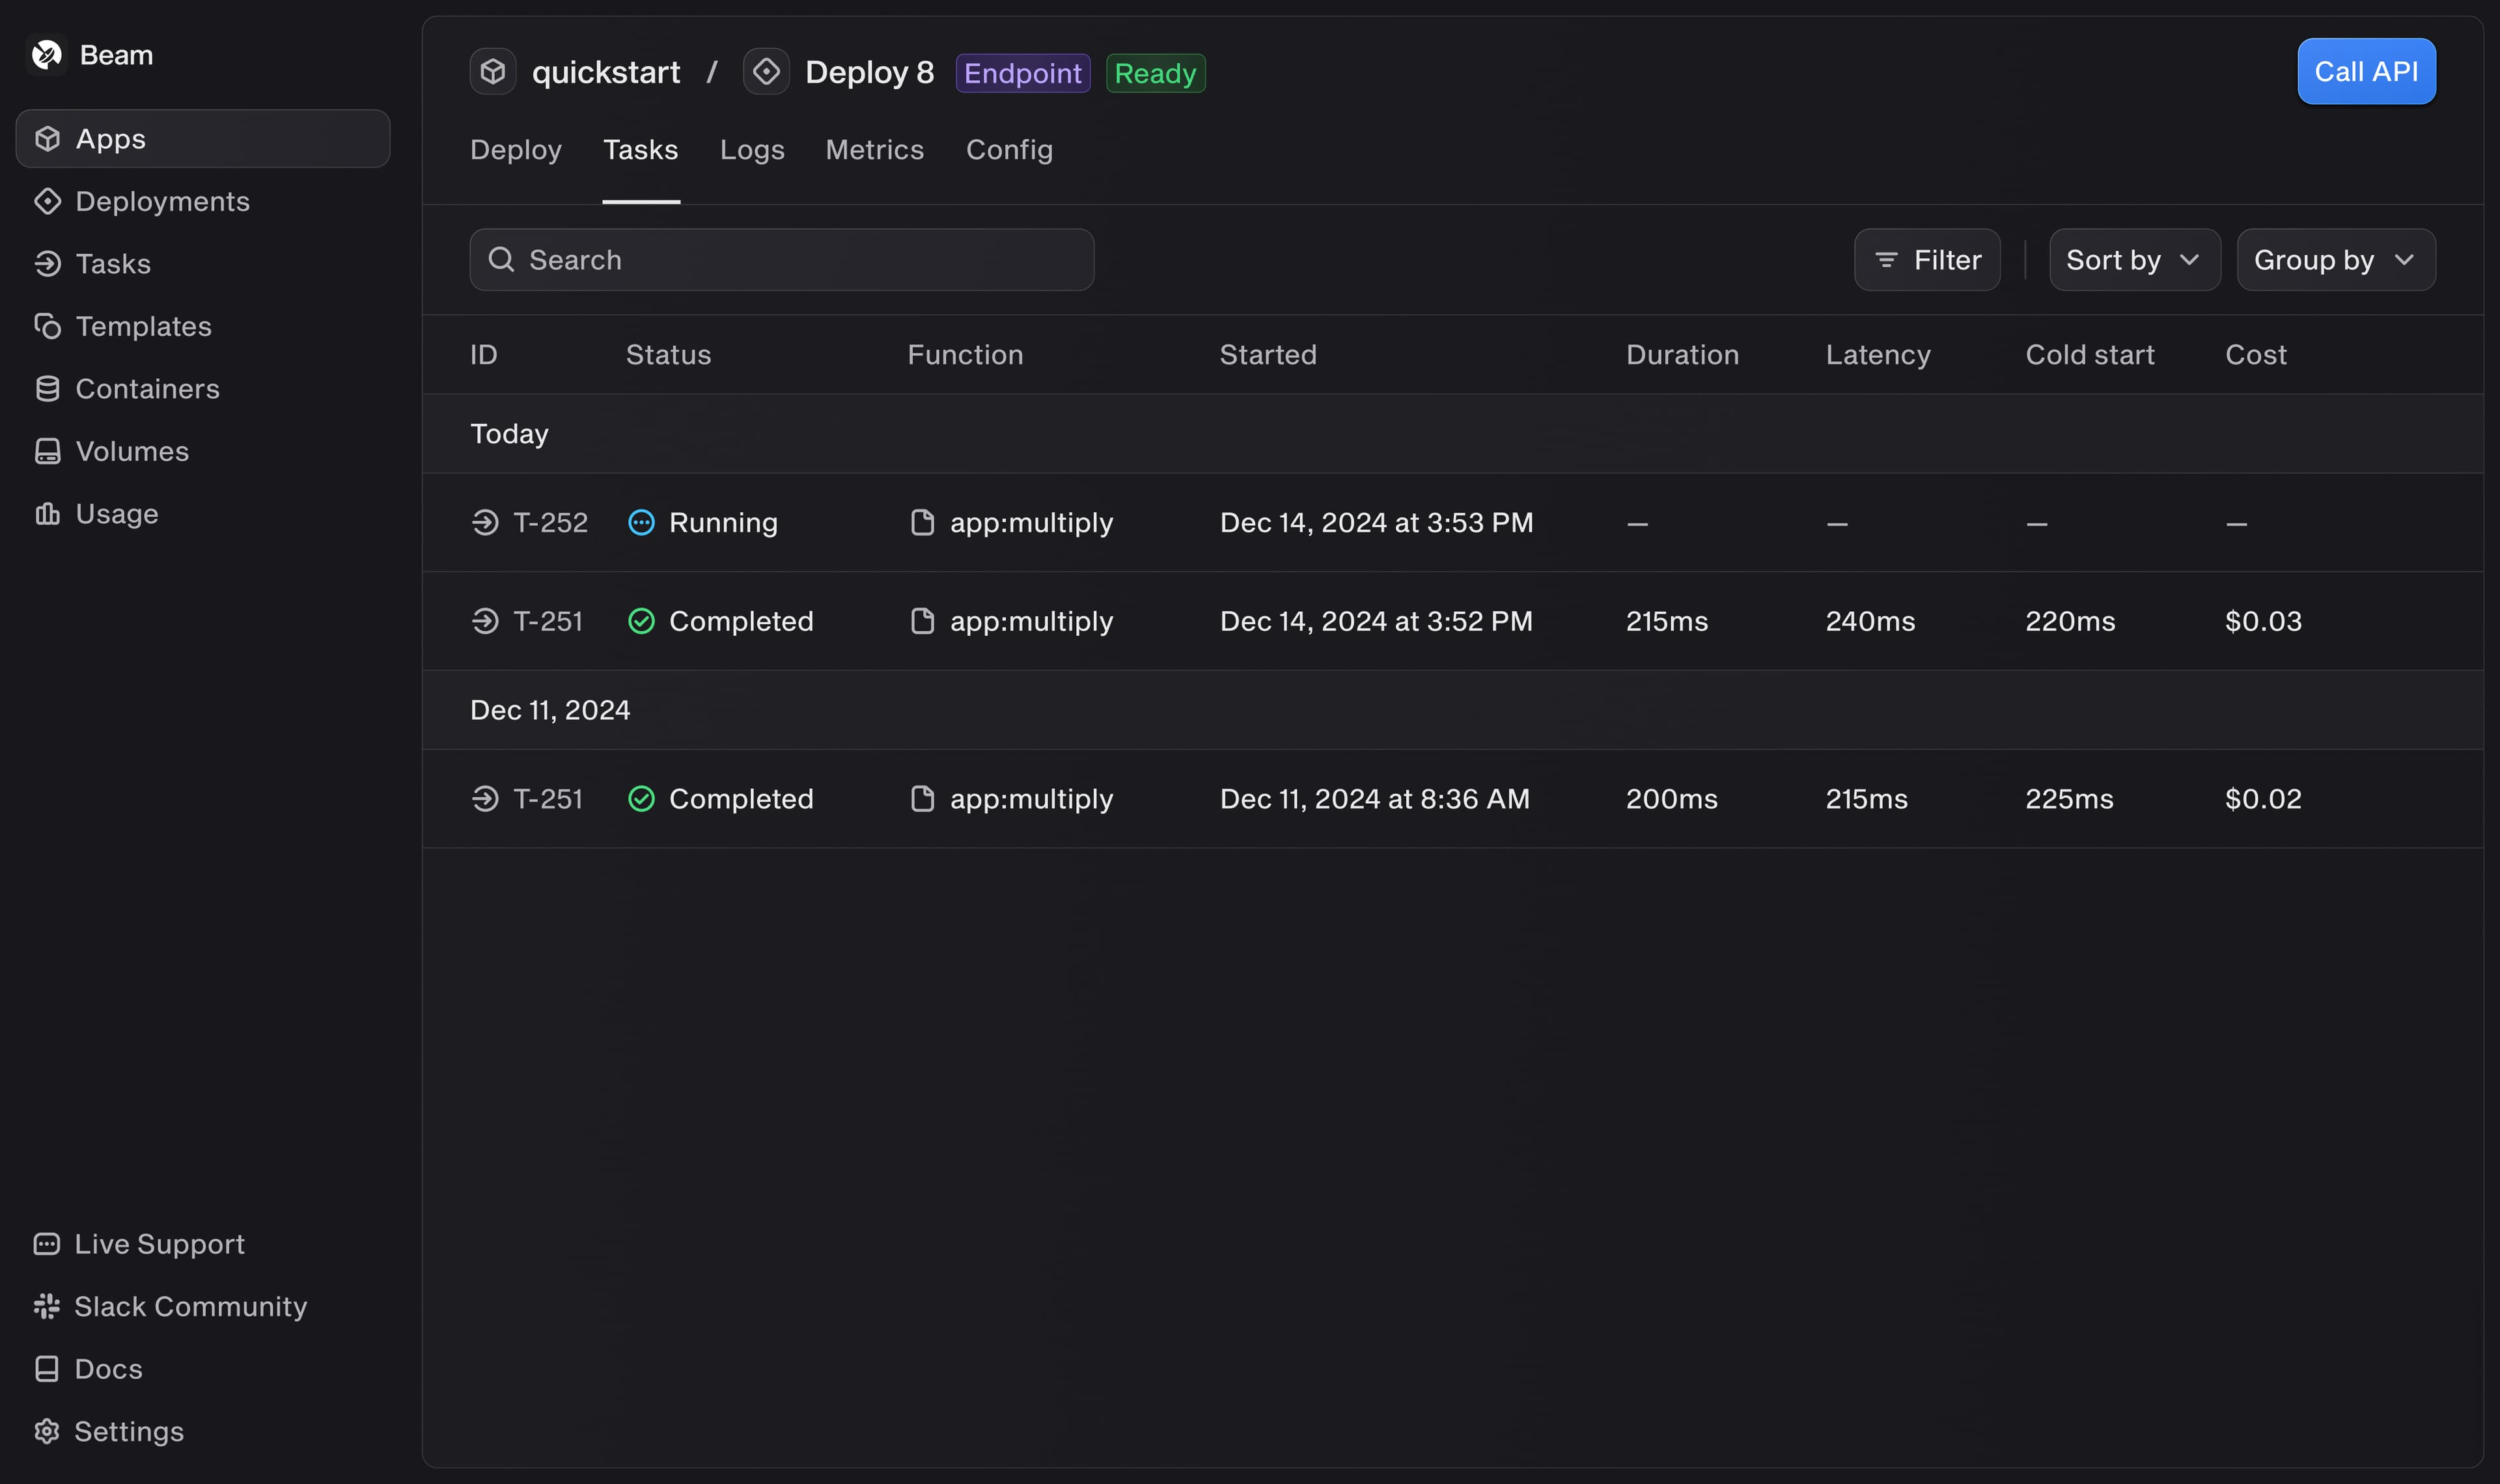Click the Deploy 8 diamond icon

tap(766, 72)
